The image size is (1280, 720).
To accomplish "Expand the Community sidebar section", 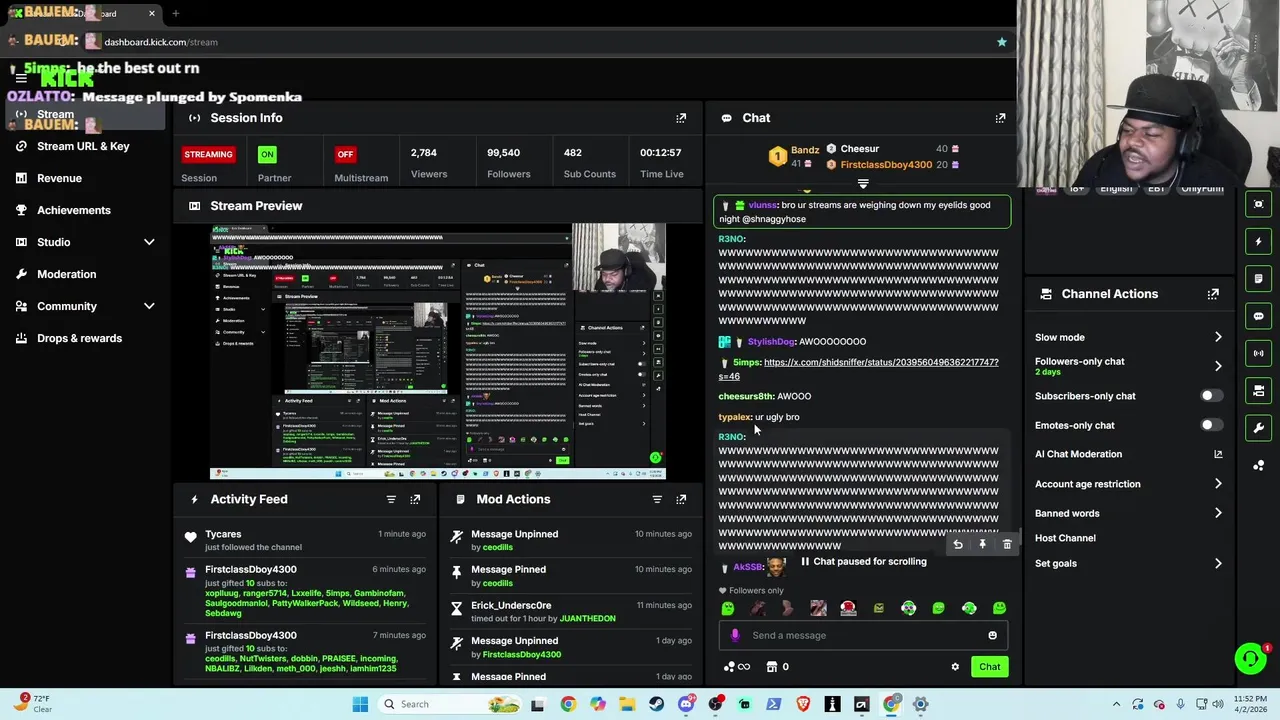I will pos(149,306).
